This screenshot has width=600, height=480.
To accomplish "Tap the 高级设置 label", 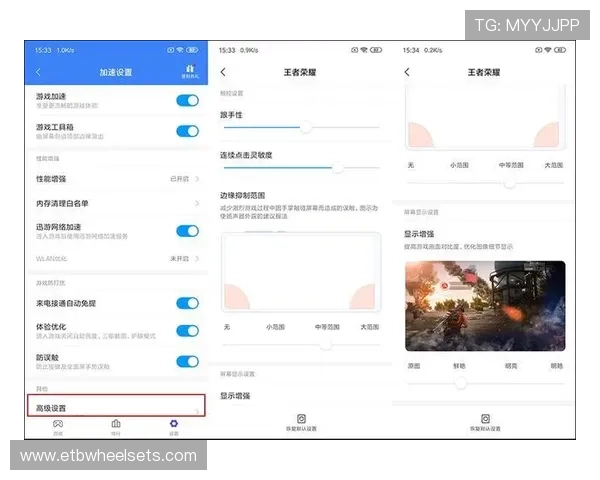I will pyautogui.click(x=51, y=408).
